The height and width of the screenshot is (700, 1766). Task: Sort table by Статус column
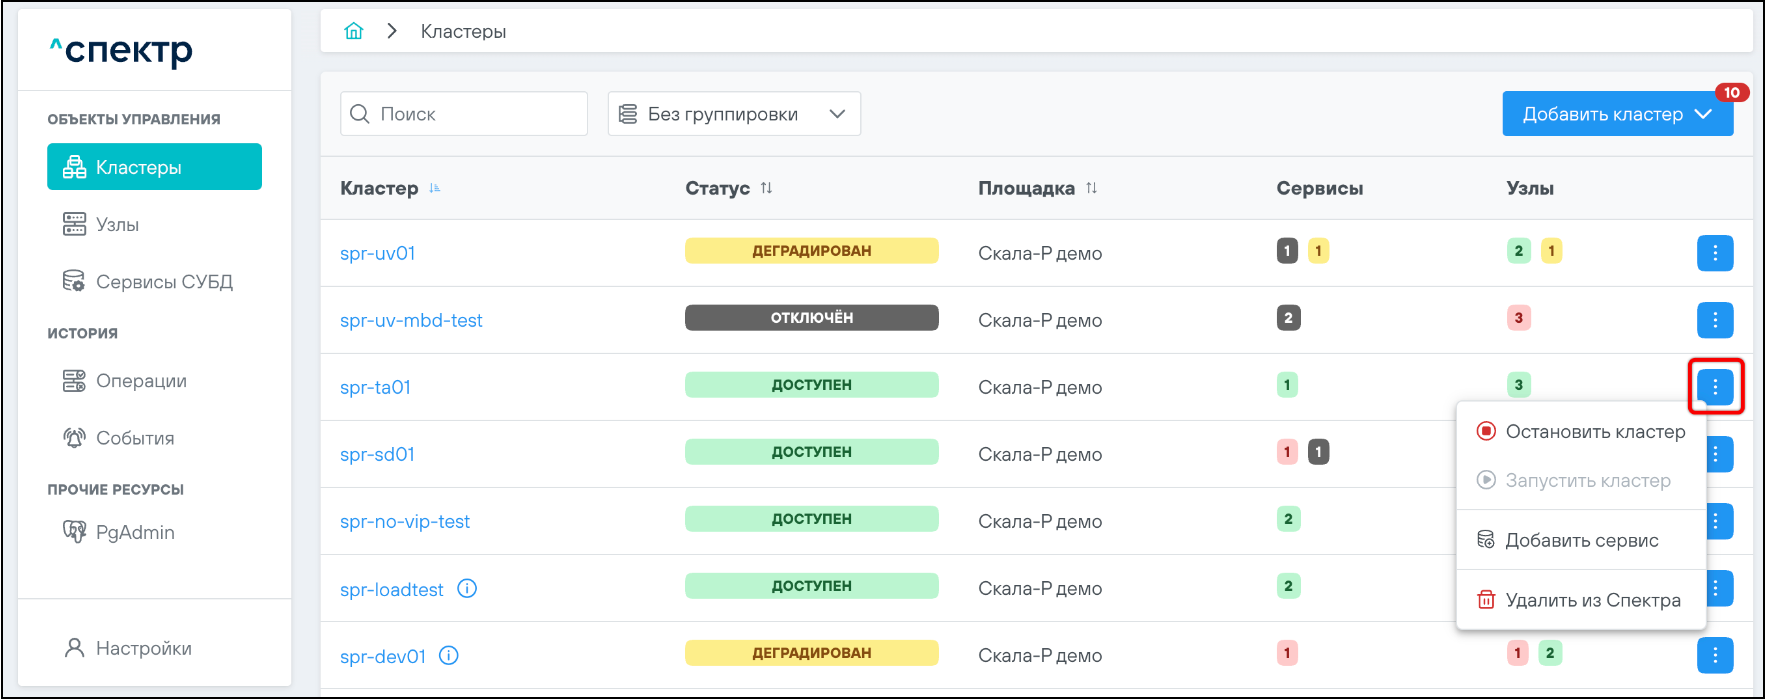point(766,188)
